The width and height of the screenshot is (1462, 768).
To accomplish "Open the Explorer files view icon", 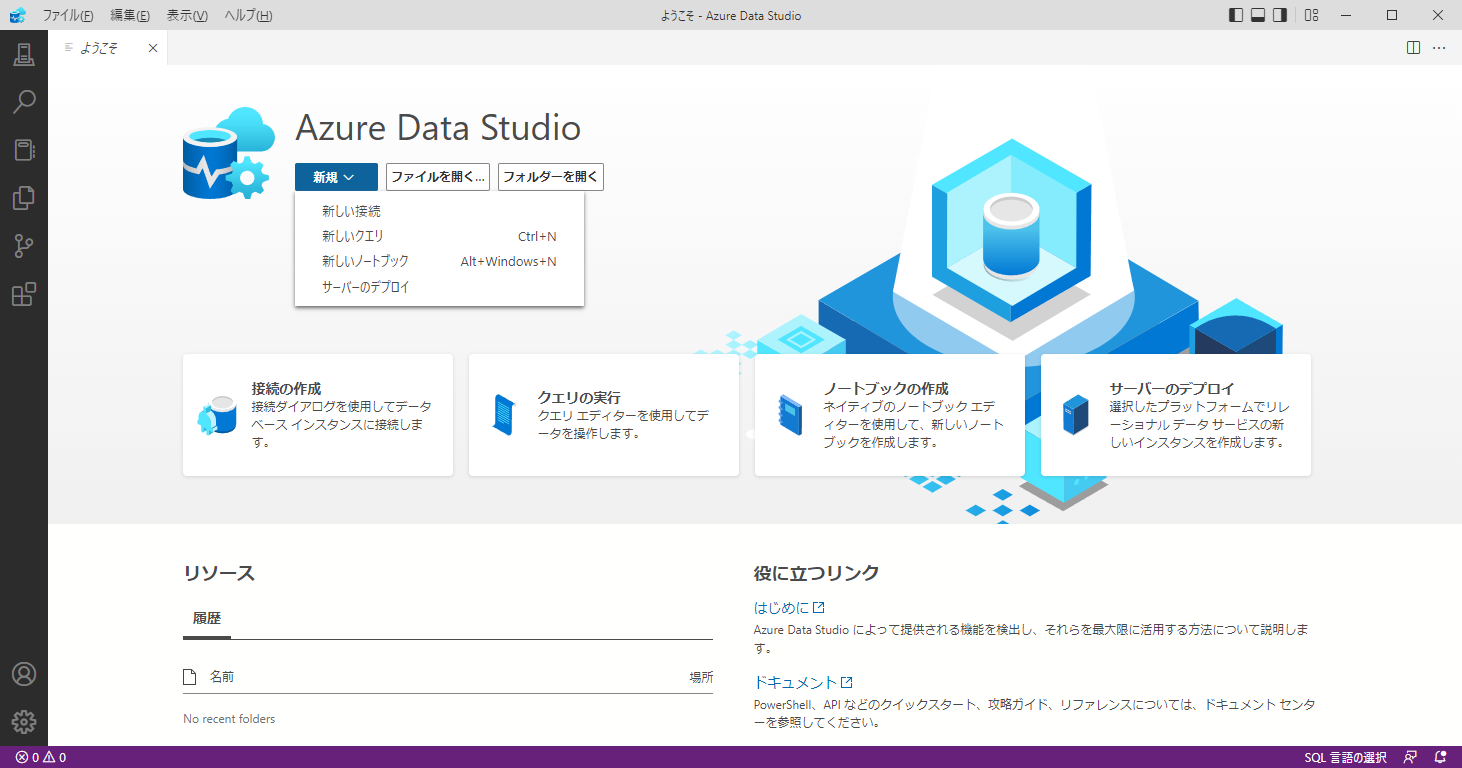I will pos(24,198).
